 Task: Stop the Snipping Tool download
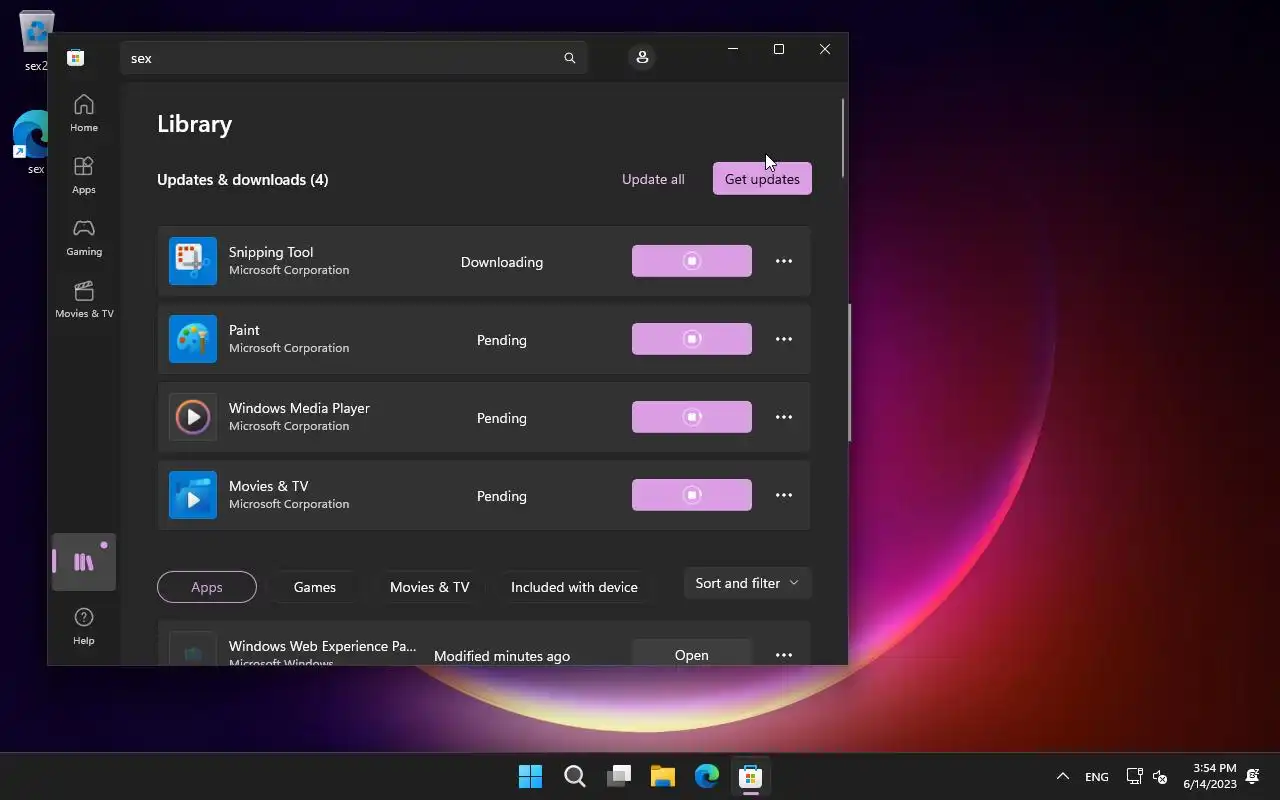point(692,261)
